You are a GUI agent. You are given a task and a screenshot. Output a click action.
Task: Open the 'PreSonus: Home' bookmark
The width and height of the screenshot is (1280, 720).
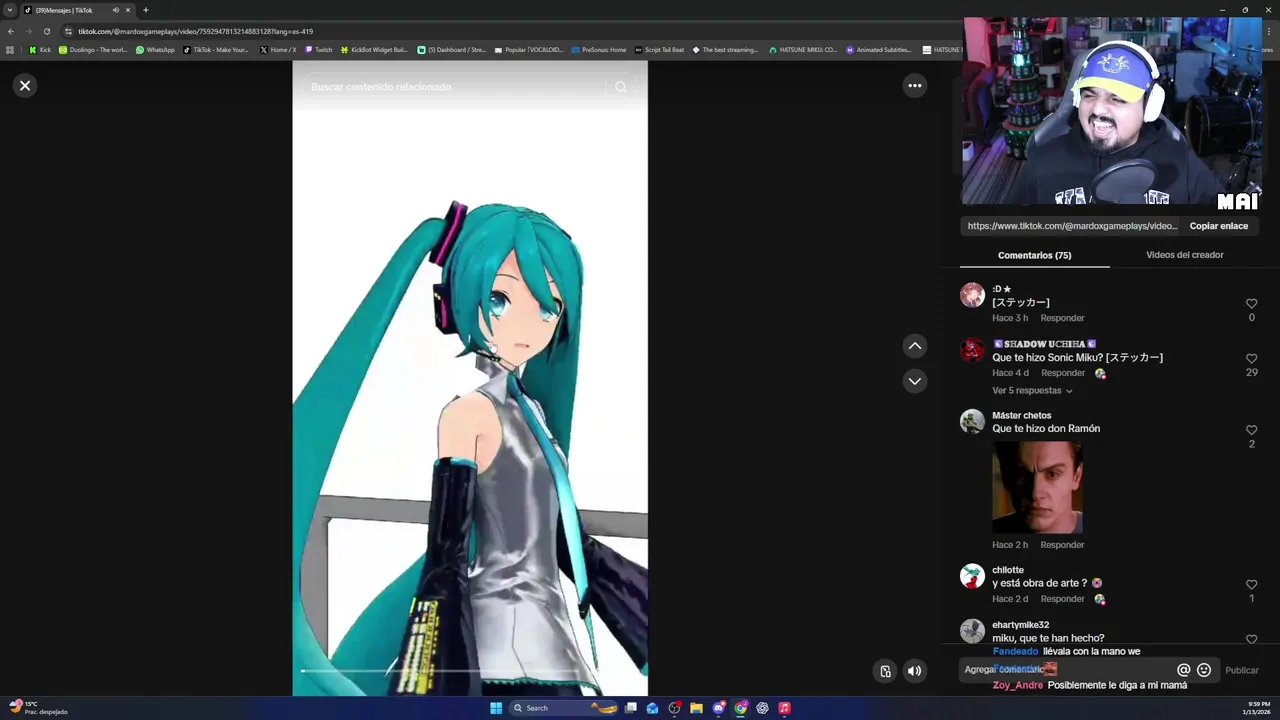(x=599, y=50)
